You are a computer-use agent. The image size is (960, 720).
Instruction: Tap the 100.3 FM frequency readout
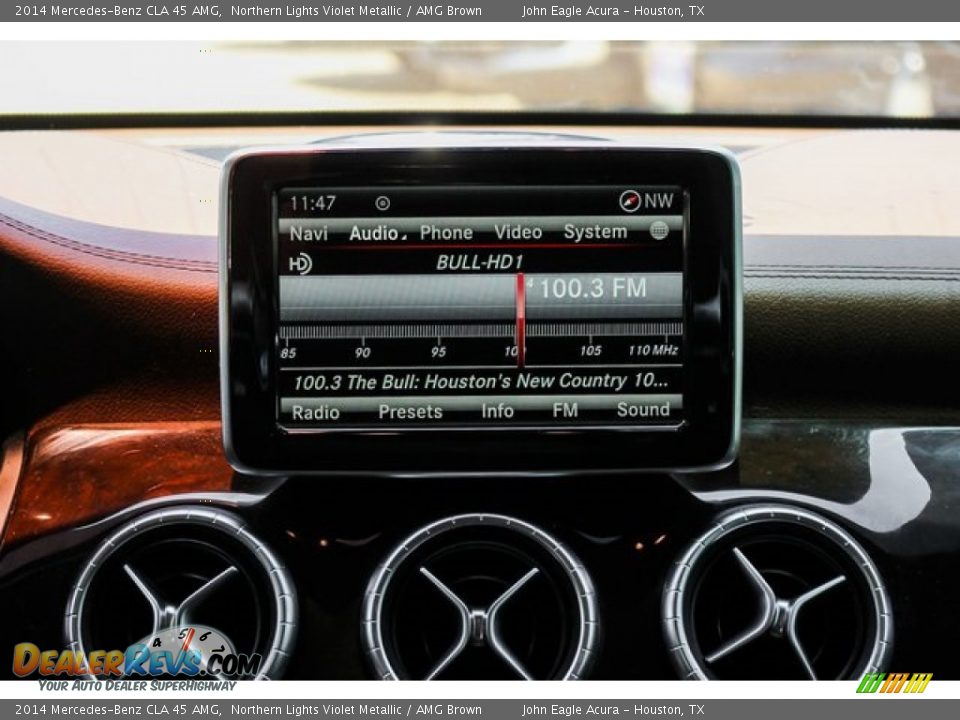[x=592, y=289]
